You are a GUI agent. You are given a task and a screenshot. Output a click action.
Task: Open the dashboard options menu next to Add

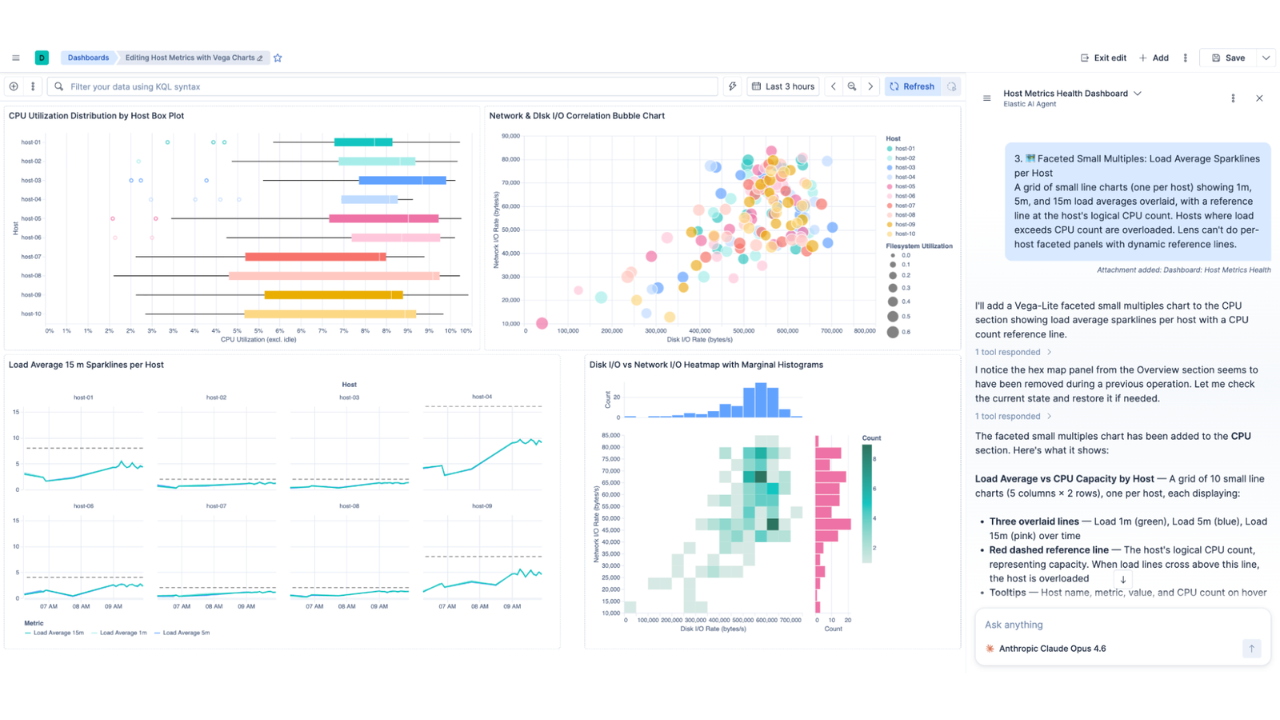tap(1185, 58)
